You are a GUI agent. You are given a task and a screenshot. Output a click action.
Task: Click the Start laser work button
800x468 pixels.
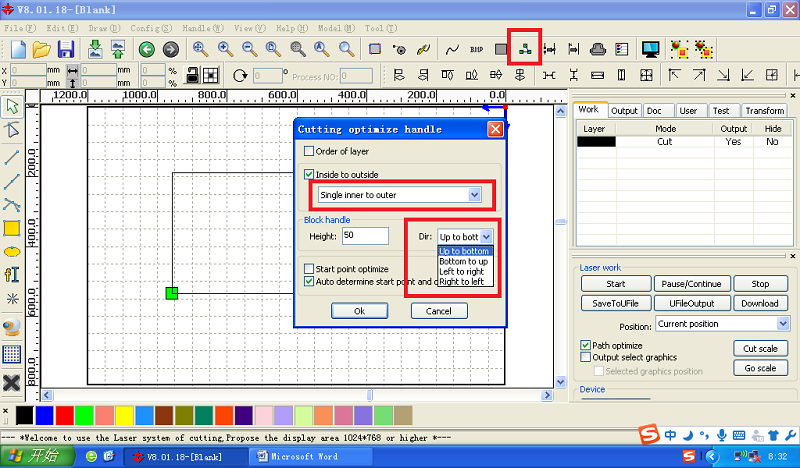pyautogui.click(x=616, y=284)
